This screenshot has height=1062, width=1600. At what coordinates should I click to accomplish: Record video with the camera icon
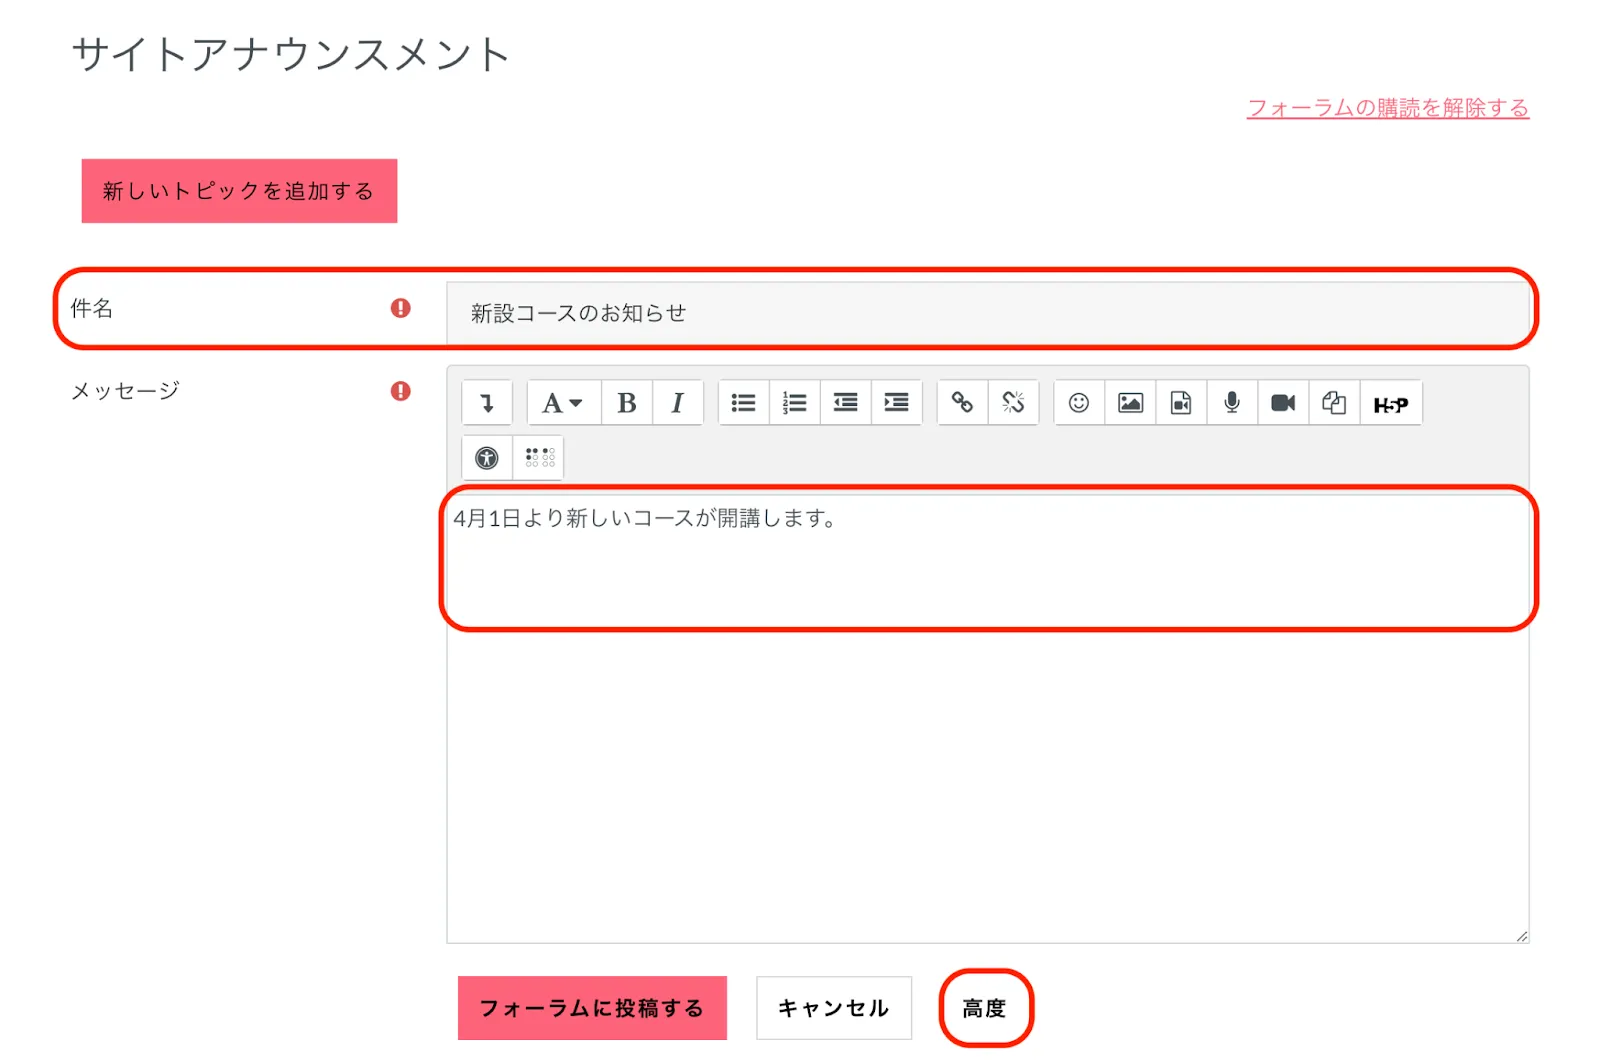point(1283,403)
